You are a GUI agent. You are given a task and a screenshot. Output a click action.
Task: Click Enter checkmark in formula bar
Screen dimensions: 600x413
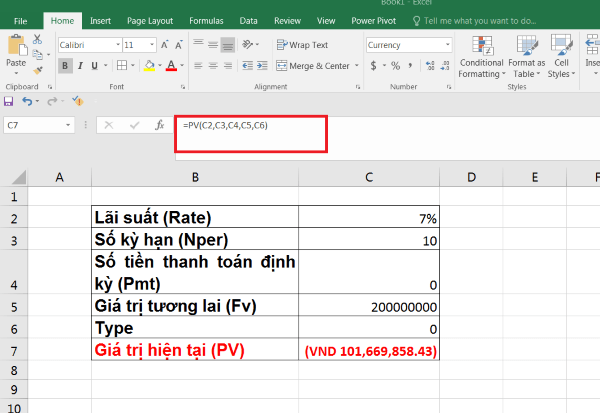134,125
